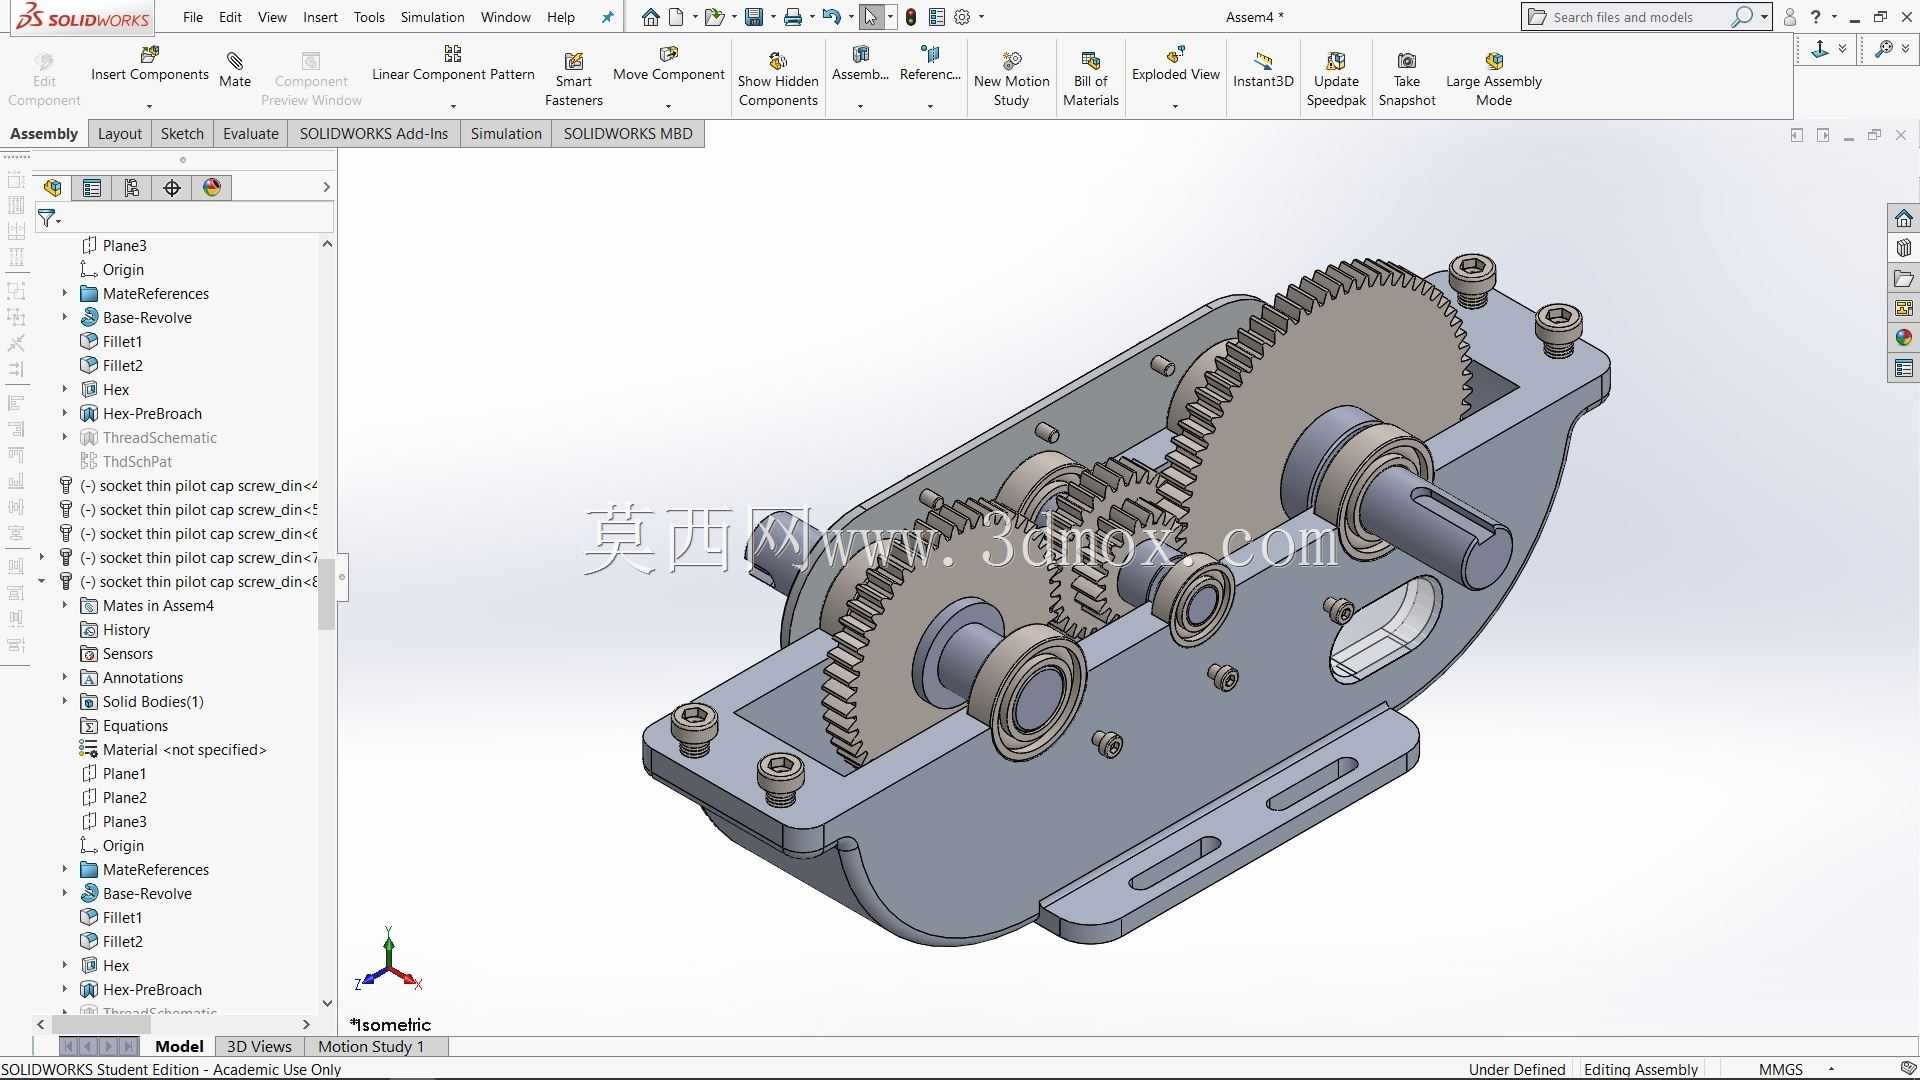Click the Insert Components tool
This screenshot has width=1920, height=1080.
(x=150, y=64)
